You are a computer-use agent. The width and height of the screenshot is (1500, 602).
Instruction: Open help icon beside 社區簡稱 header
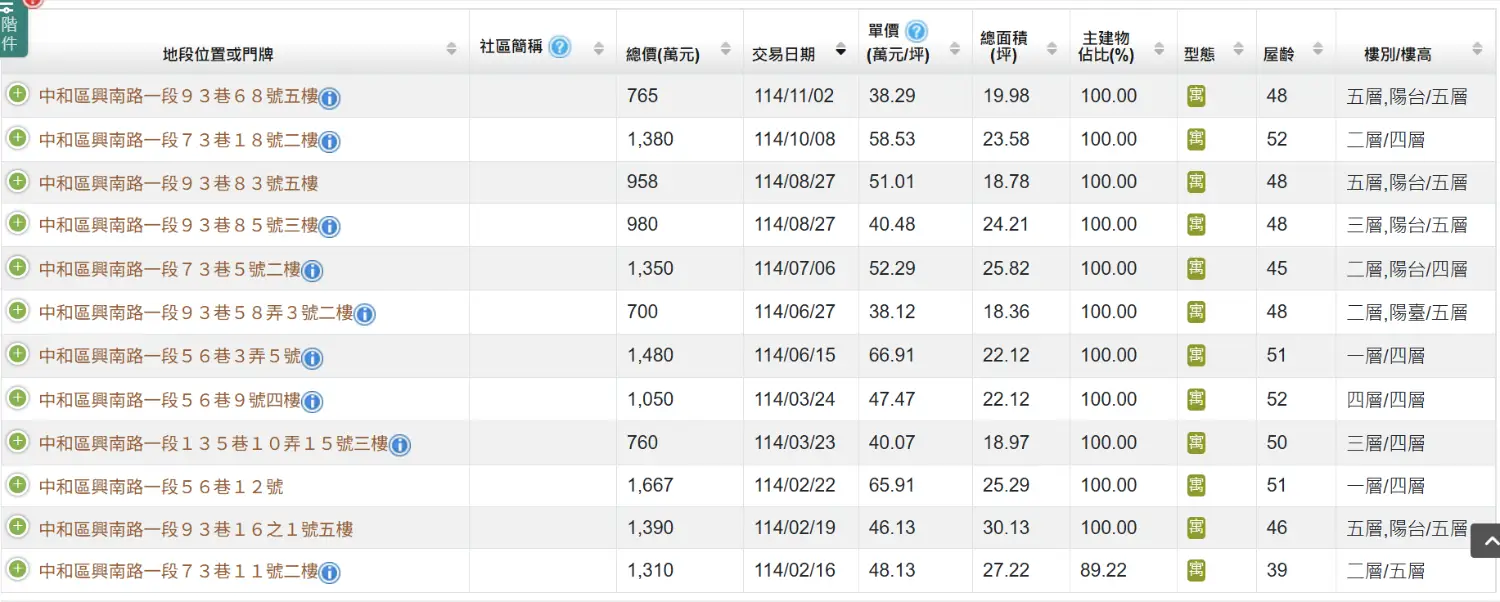click(560, 47)
